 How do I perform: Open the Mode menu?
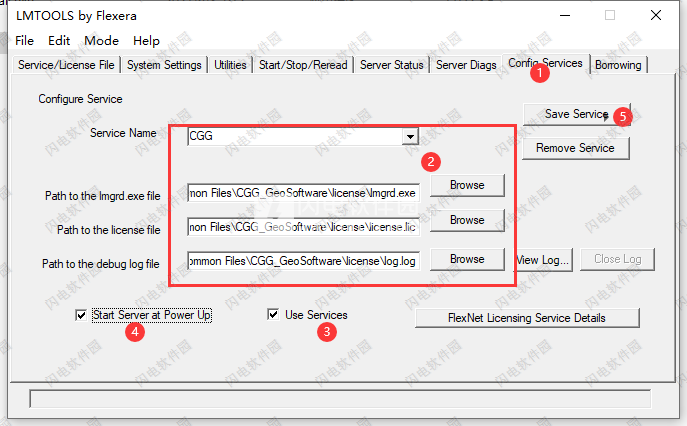pos(101,41)
